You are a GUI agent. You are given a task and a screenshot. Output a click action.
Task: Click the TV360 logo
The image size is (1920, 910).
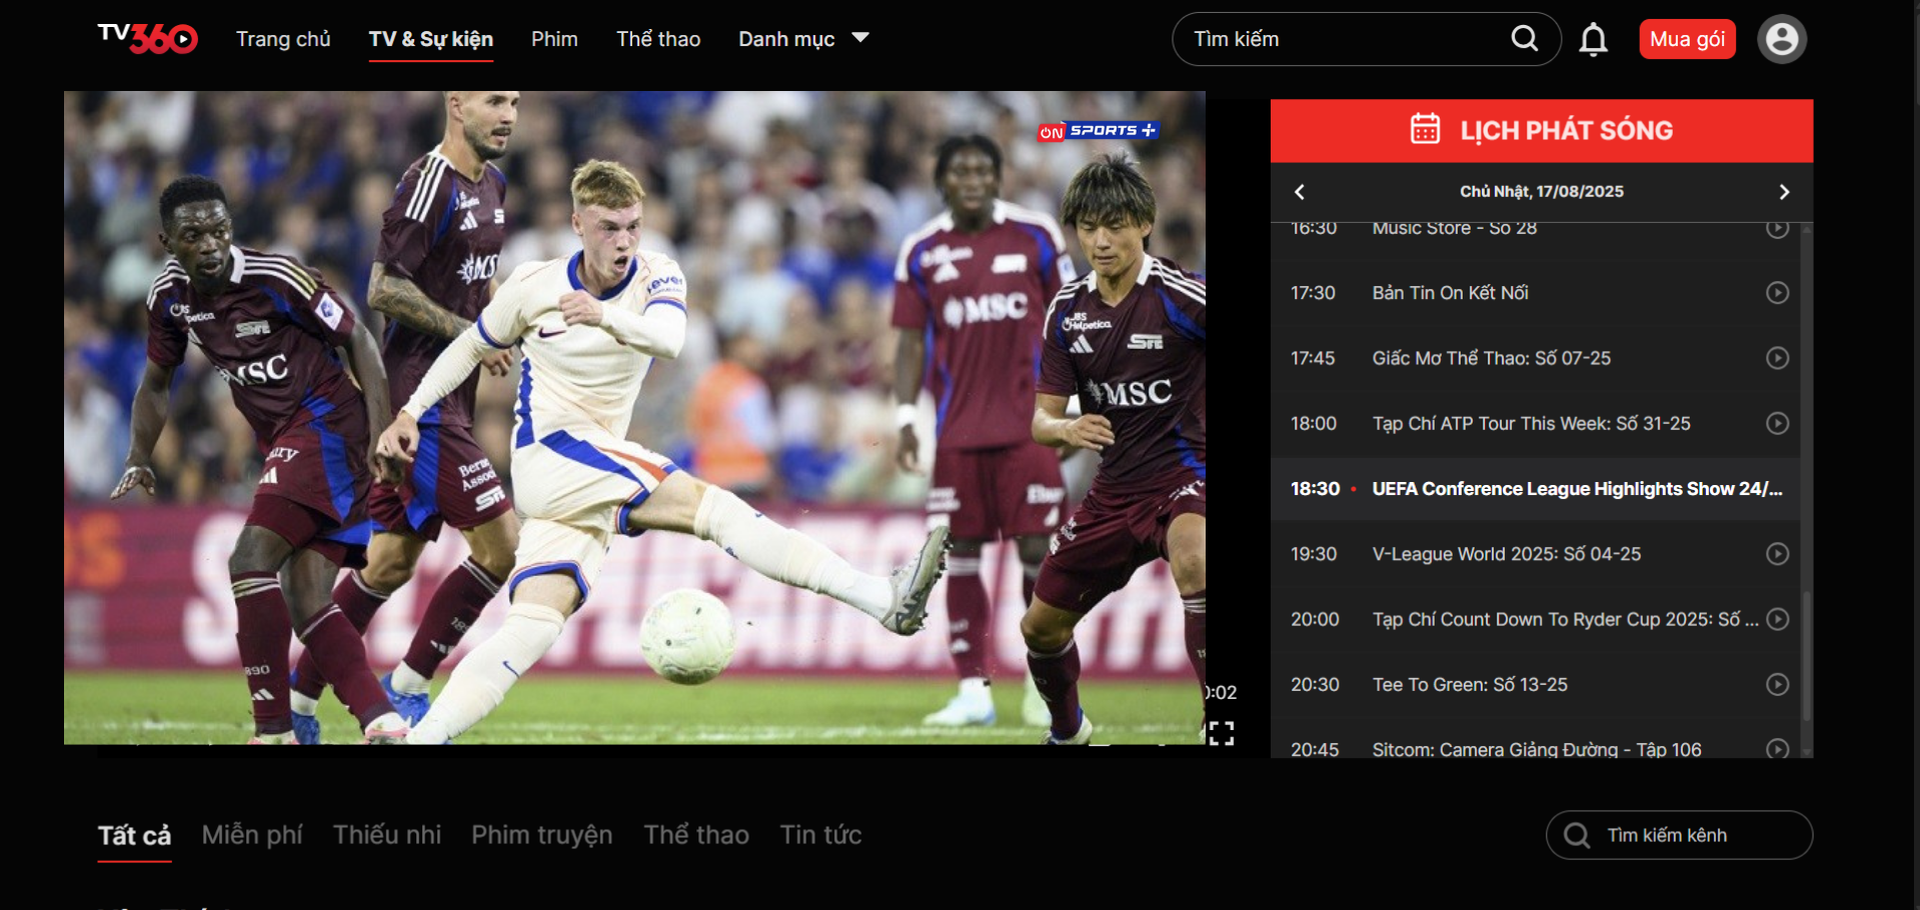[147, 38]
